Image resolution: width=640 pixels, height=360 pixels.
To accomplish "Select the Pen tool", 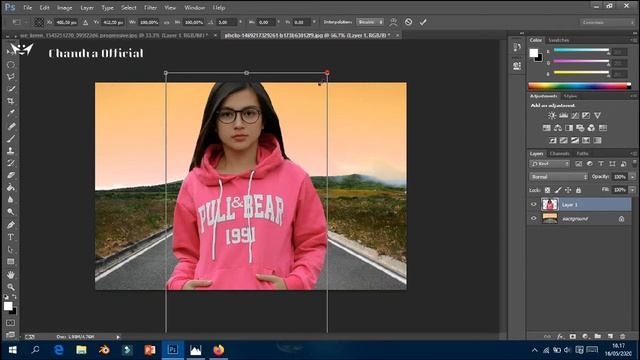I will (11, 224).
